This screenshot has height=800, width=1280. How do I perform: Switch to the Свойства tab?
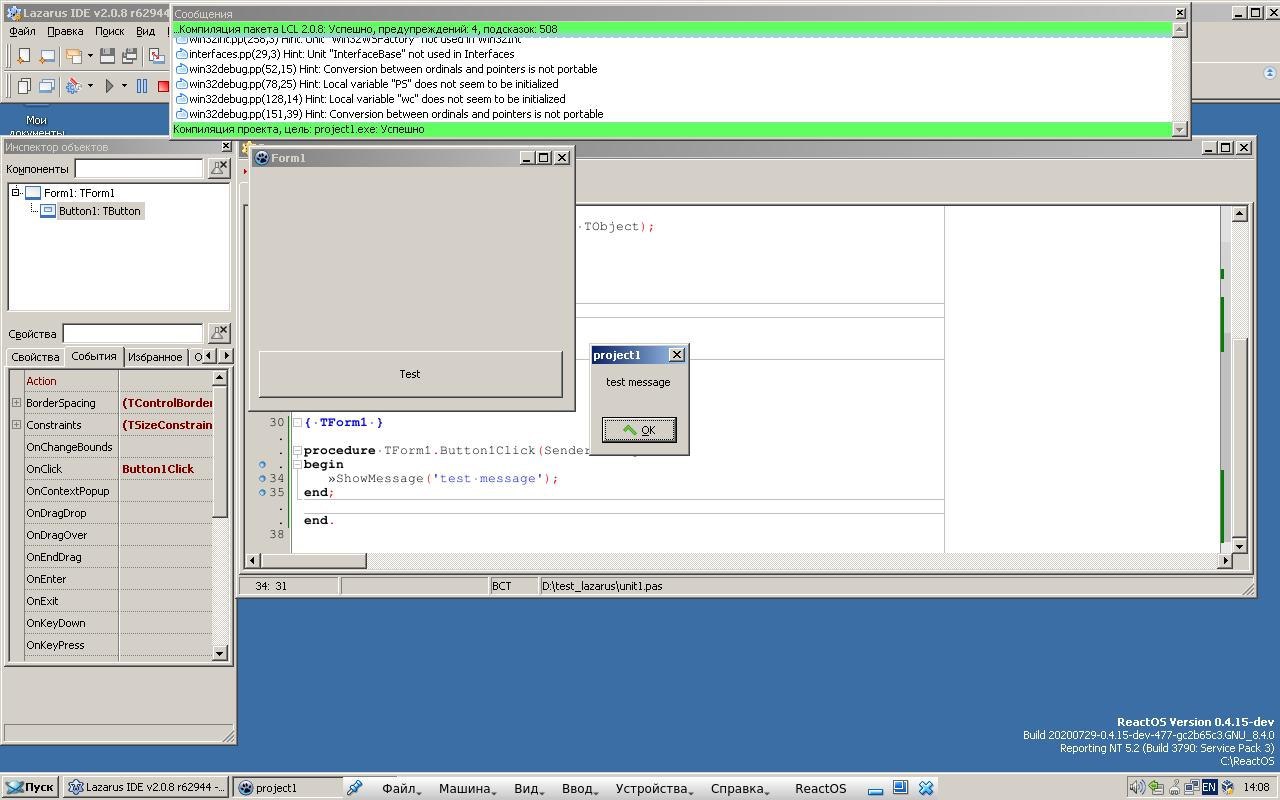point(35,357)
